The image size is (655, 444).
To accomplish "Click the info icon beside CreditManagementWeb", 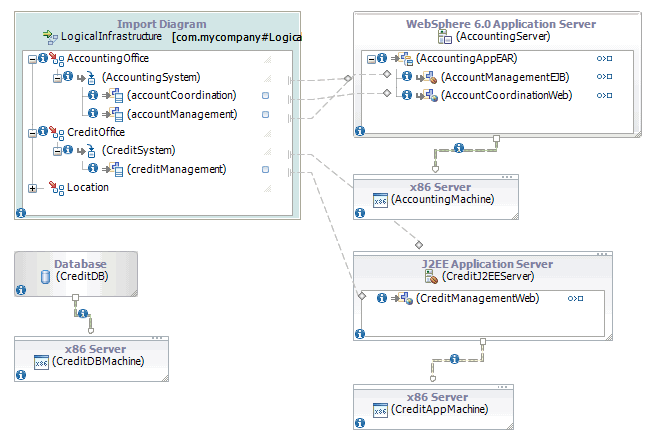I will click(x=382, y=298).
